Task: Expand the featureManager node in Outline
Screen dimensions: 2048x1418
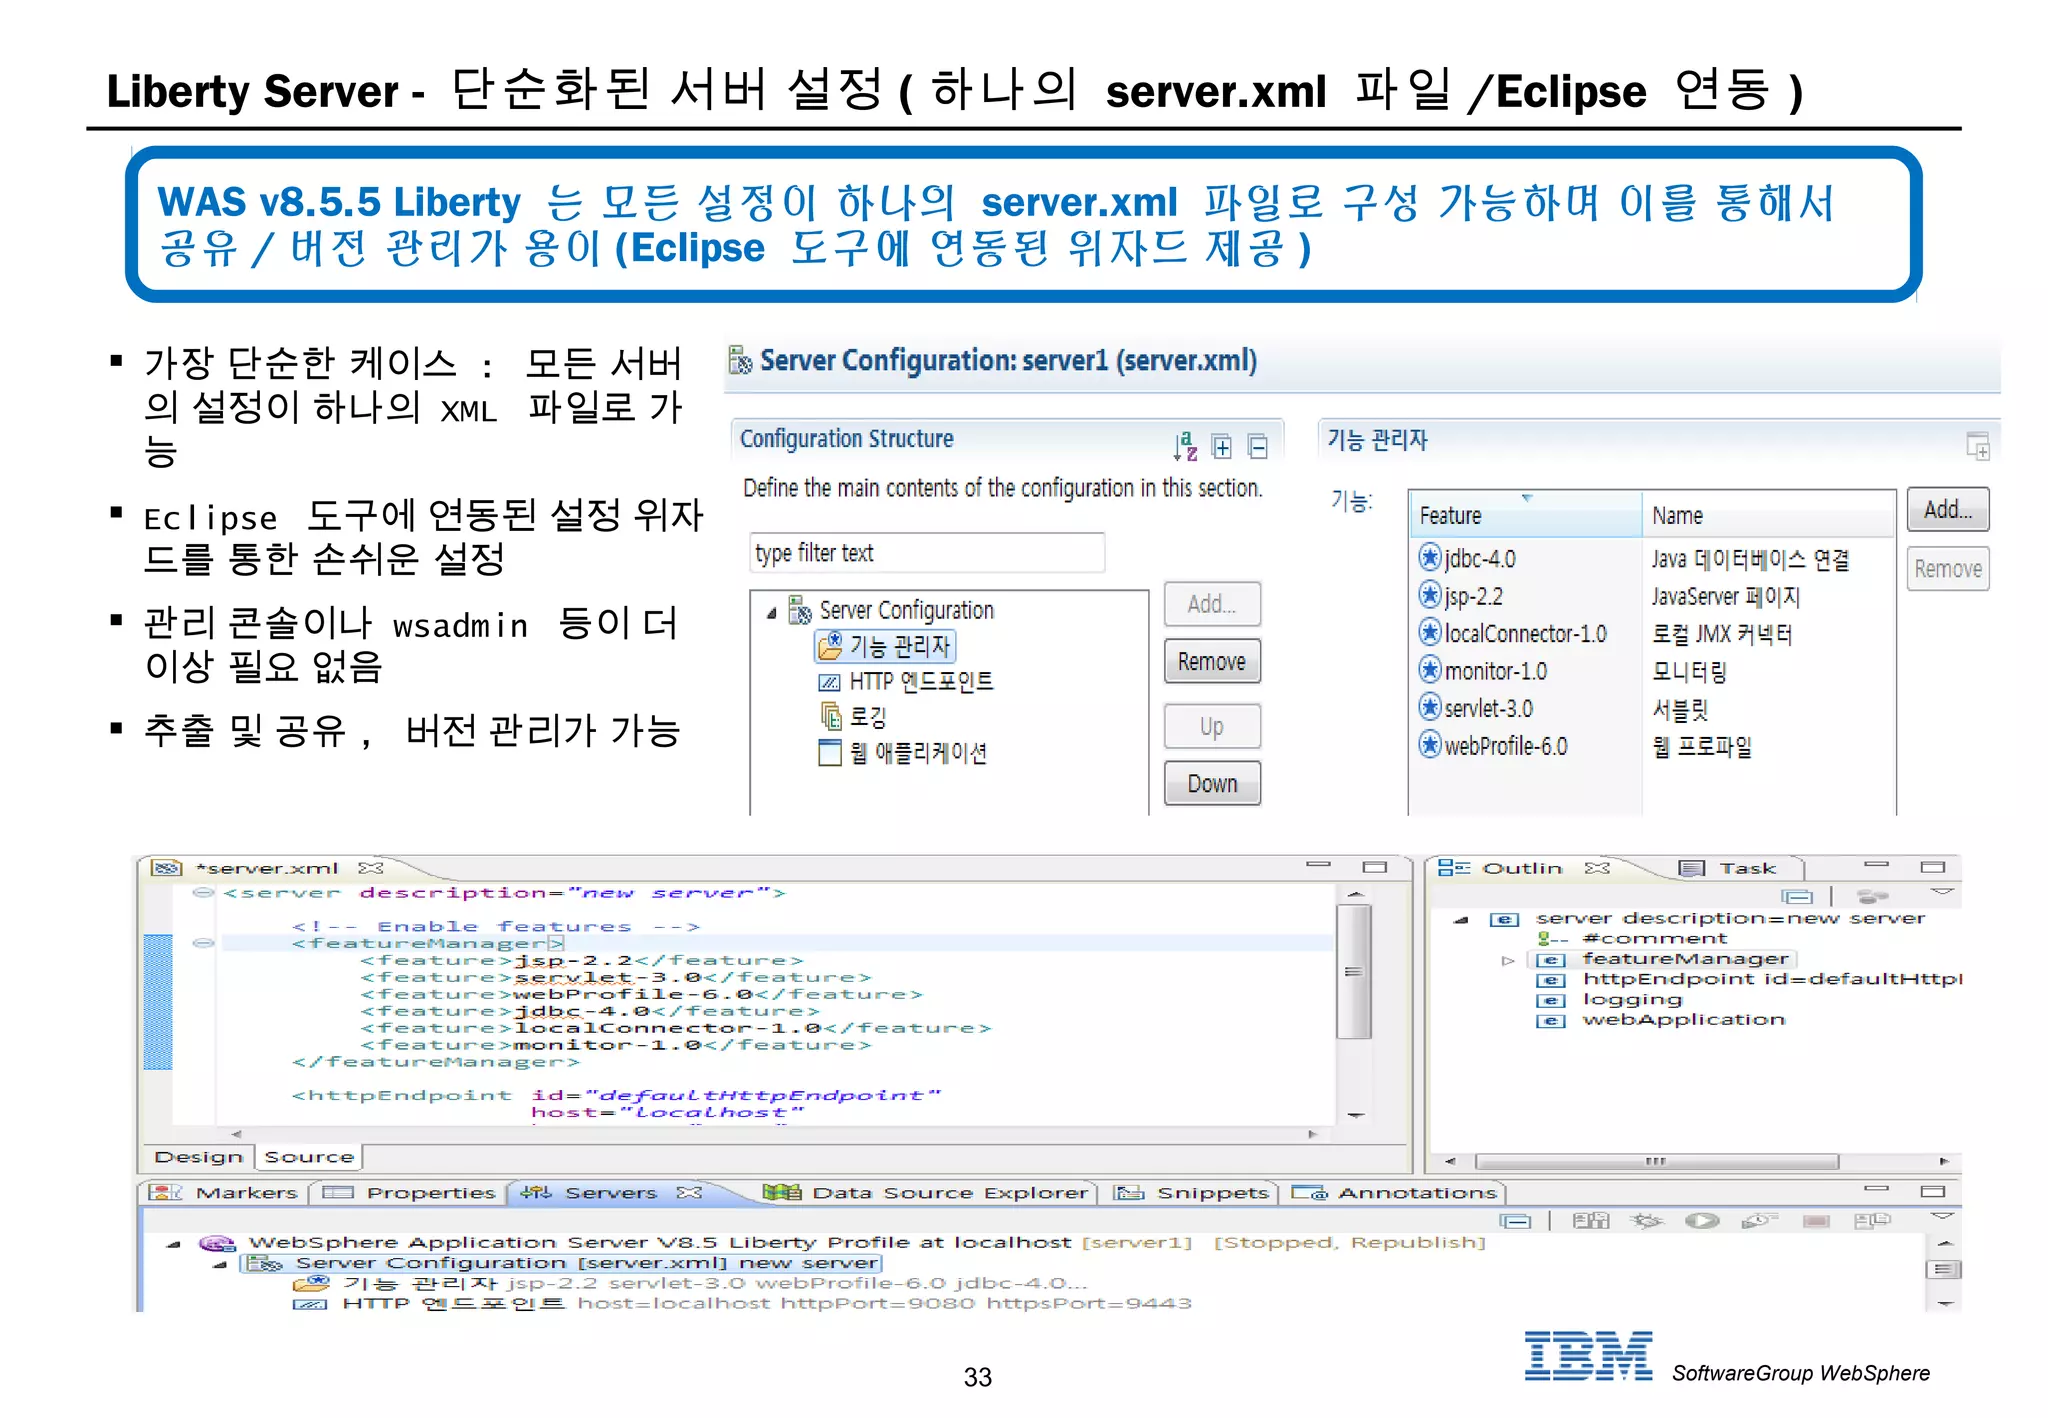Action: [1507, 960]
